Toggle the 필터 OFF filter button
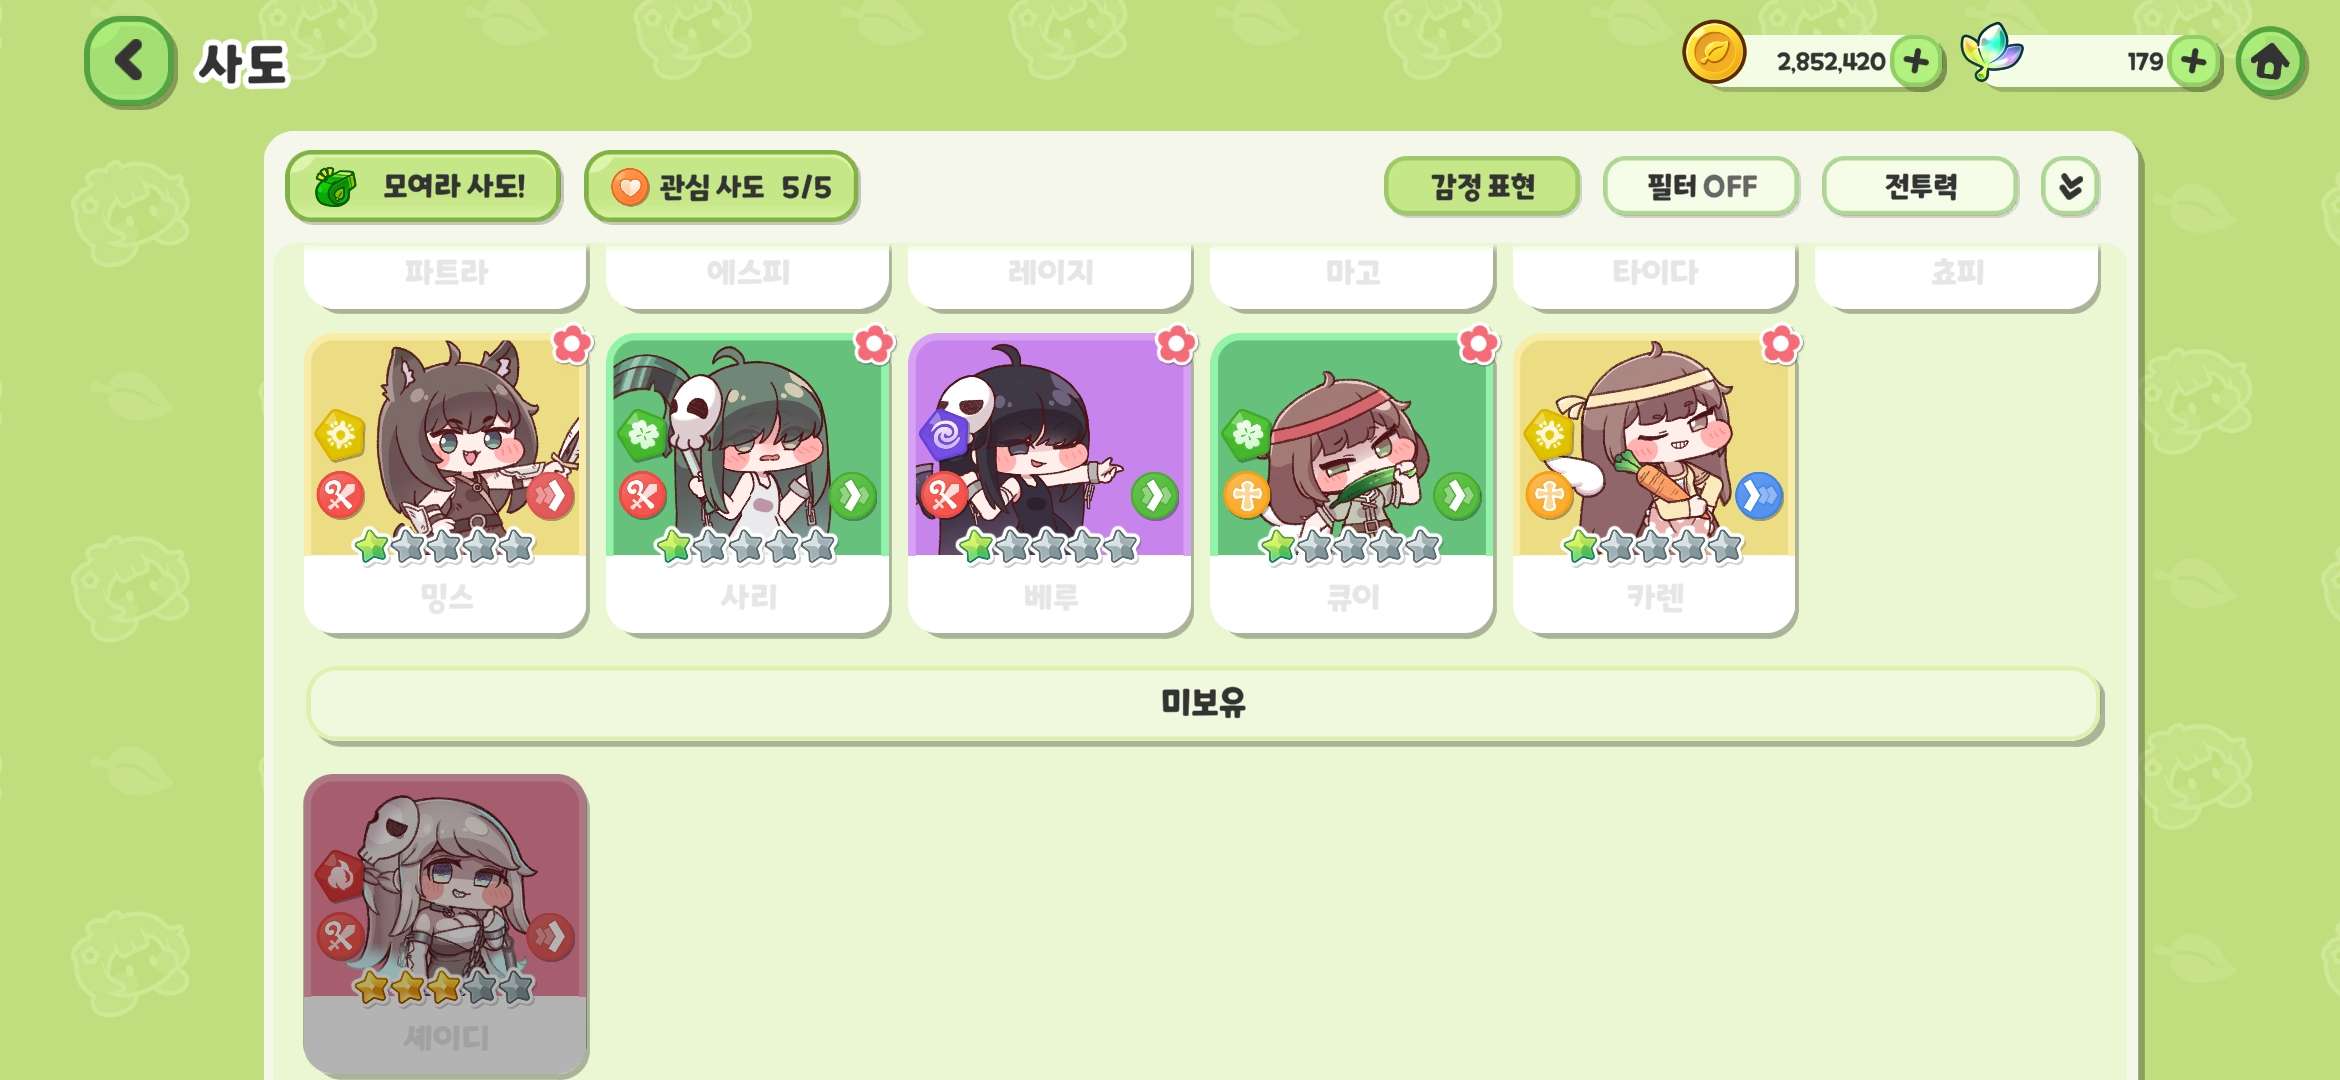 click(1700, 187)
